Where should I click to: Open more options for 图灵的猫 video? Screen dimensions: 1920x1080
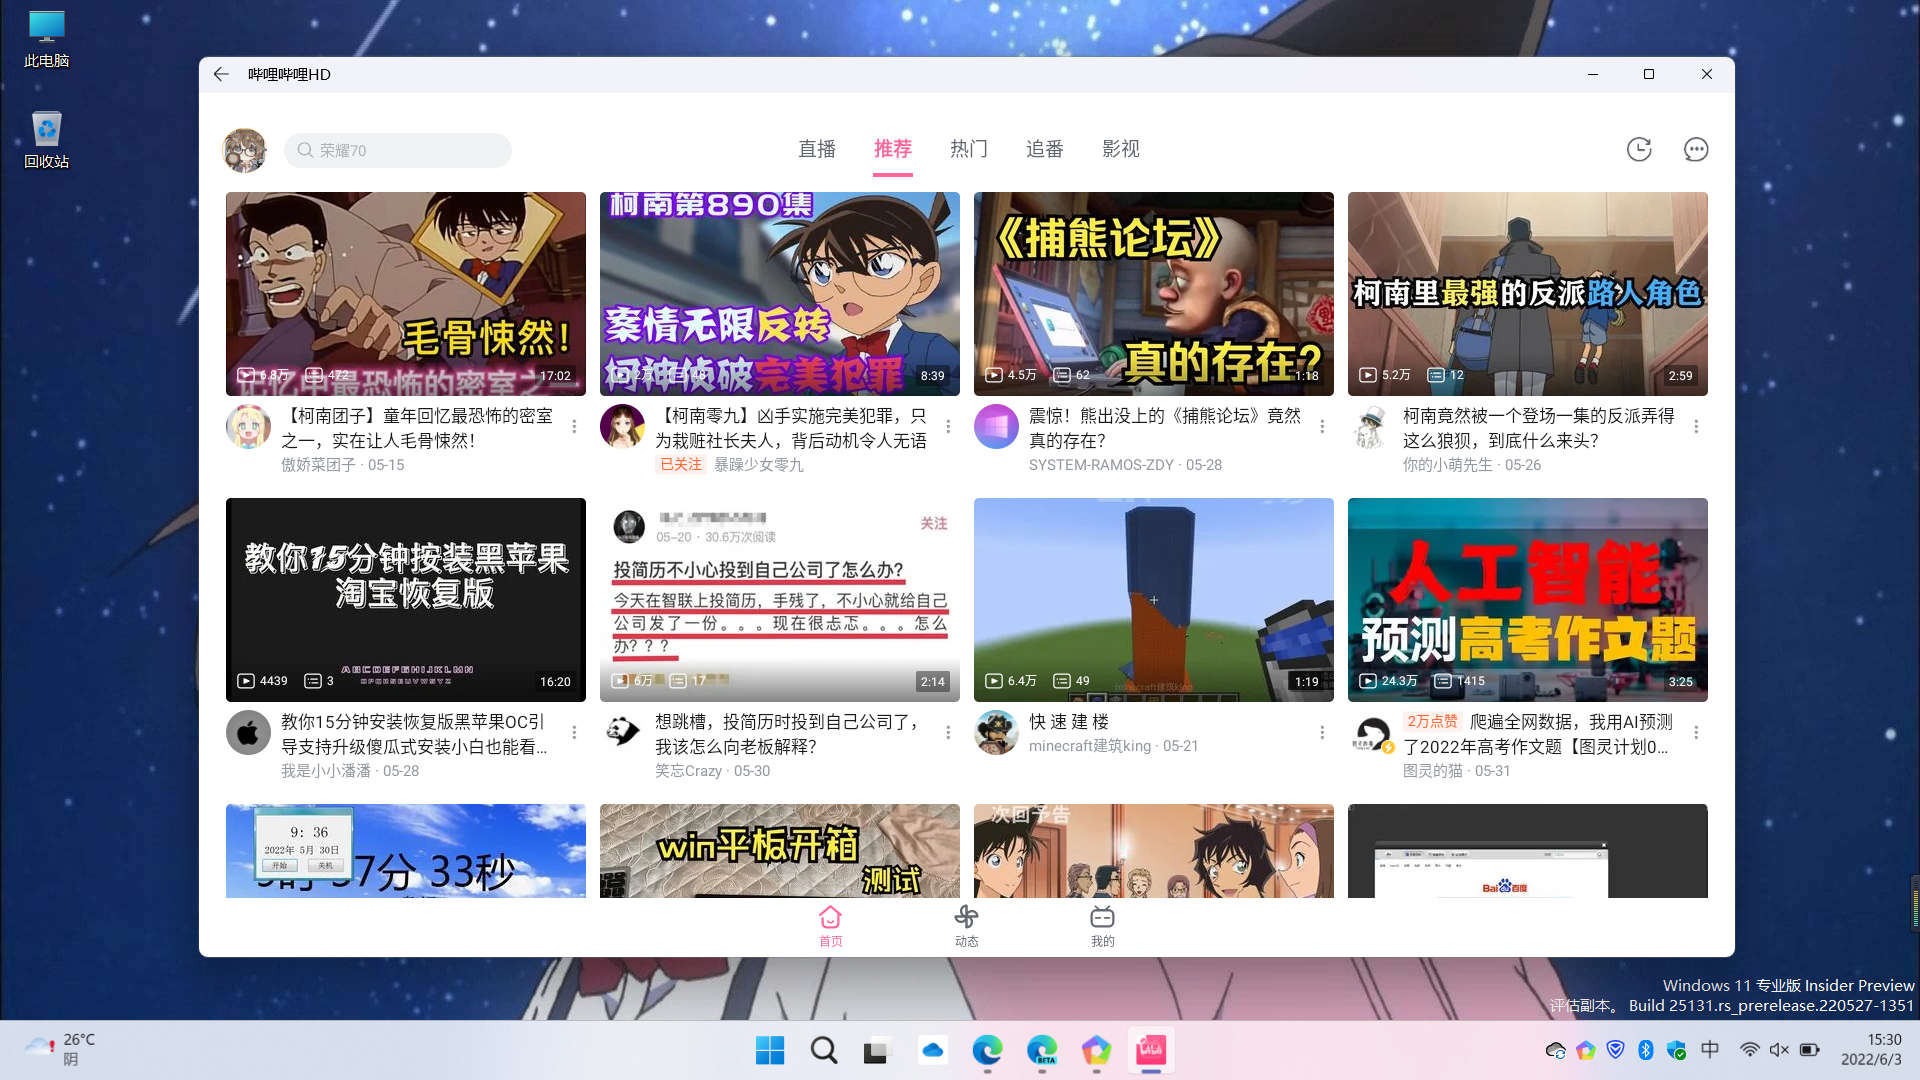[x=1696, y=733]
